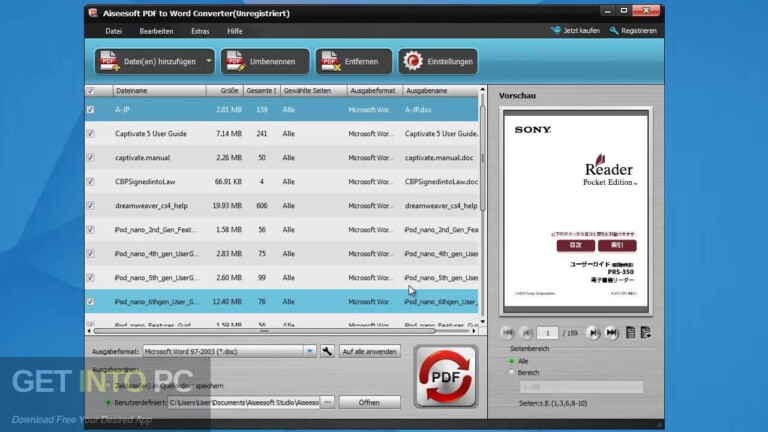The image size is (768, 432).
Task: Click the browse (...) output folder button
Action: pos(327,403)
